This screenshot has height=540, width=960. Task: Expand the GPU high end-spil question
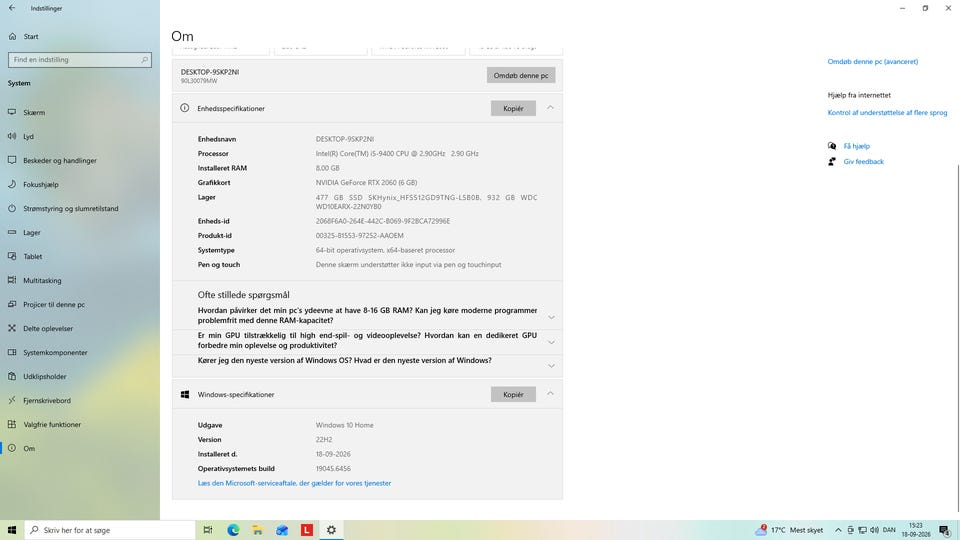coord(551,342)
